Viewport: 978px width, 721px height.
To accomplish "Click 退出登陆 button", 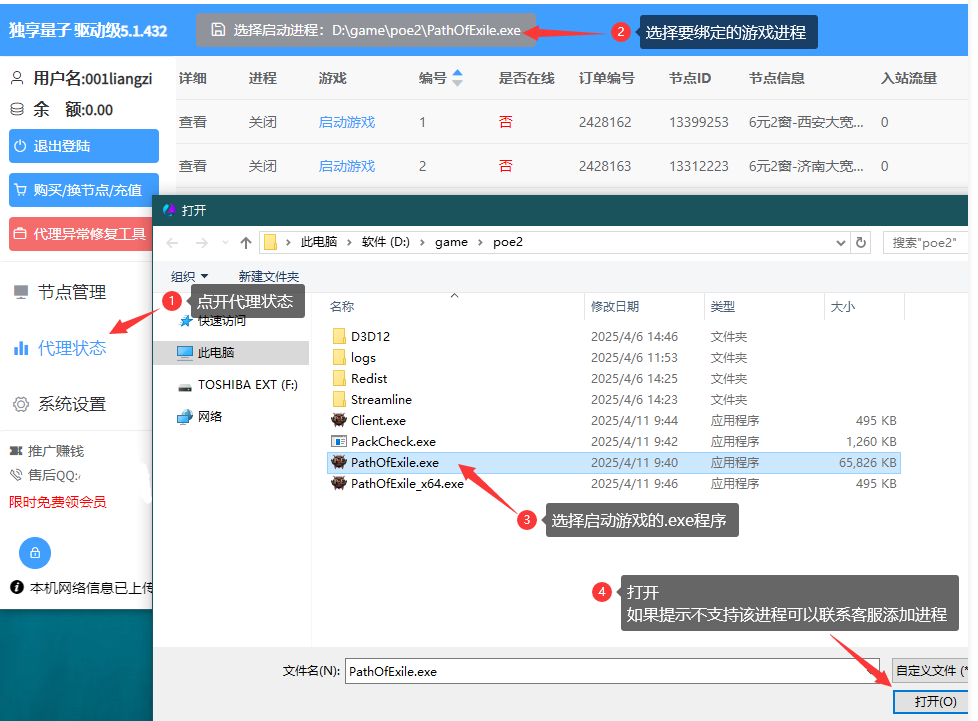I will click(x=84, y=146).
